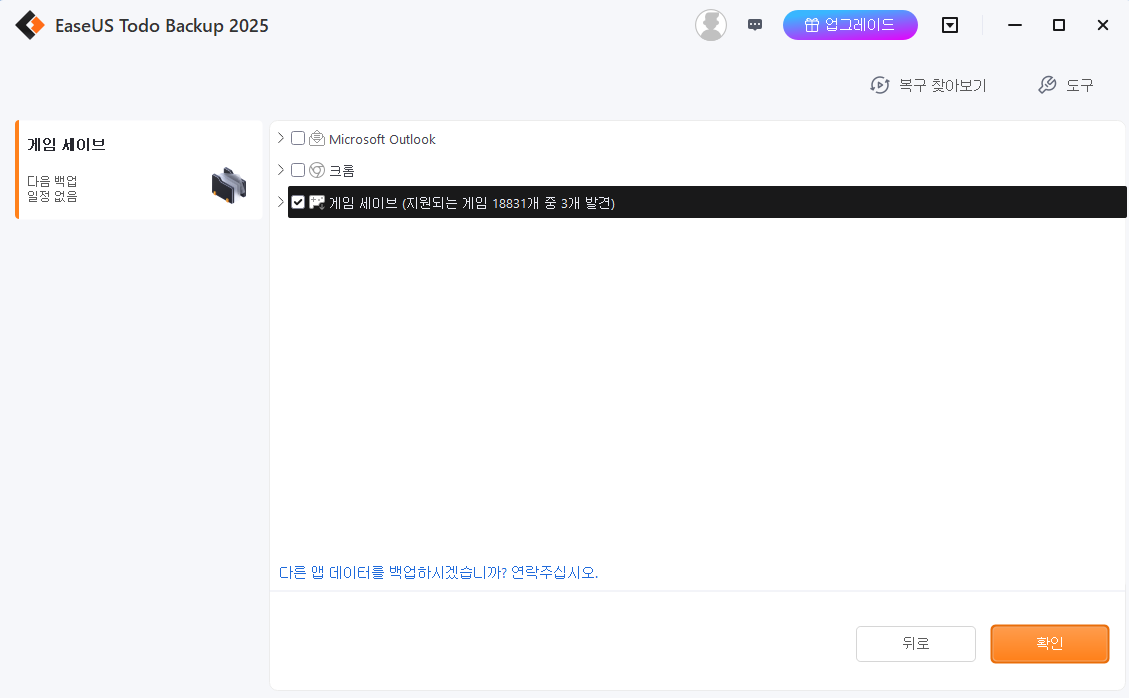This screenshot has height=698, width=1129.
Task: Open the user account avatar
Action: click(x=710, y=25)
